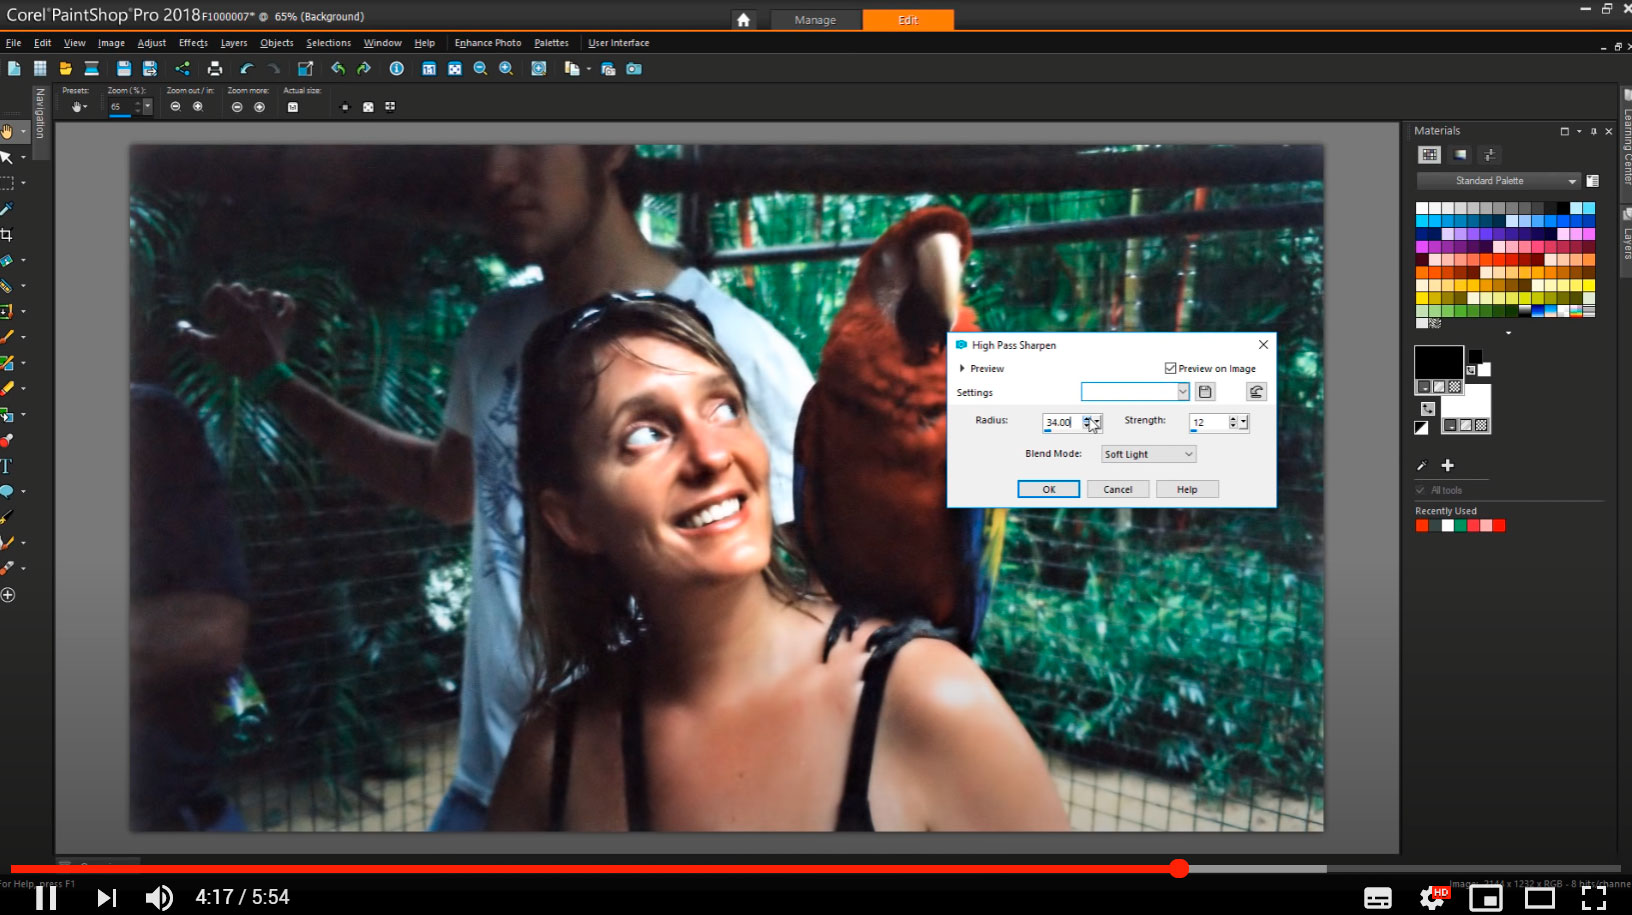The height and width of the screenshot is (915, 1632).
Task: Expand the Preview section of High Pass Sharpen
Action: (960, 368)
